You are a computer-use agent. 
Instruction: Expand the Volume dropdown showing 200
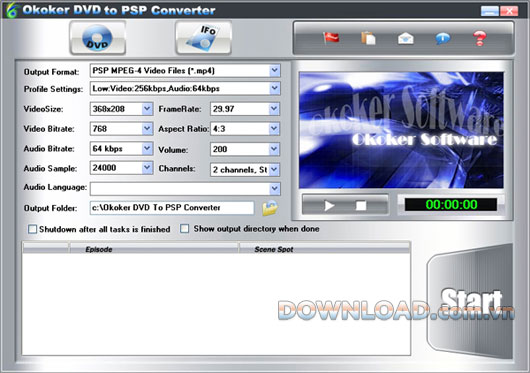[274, 149]
